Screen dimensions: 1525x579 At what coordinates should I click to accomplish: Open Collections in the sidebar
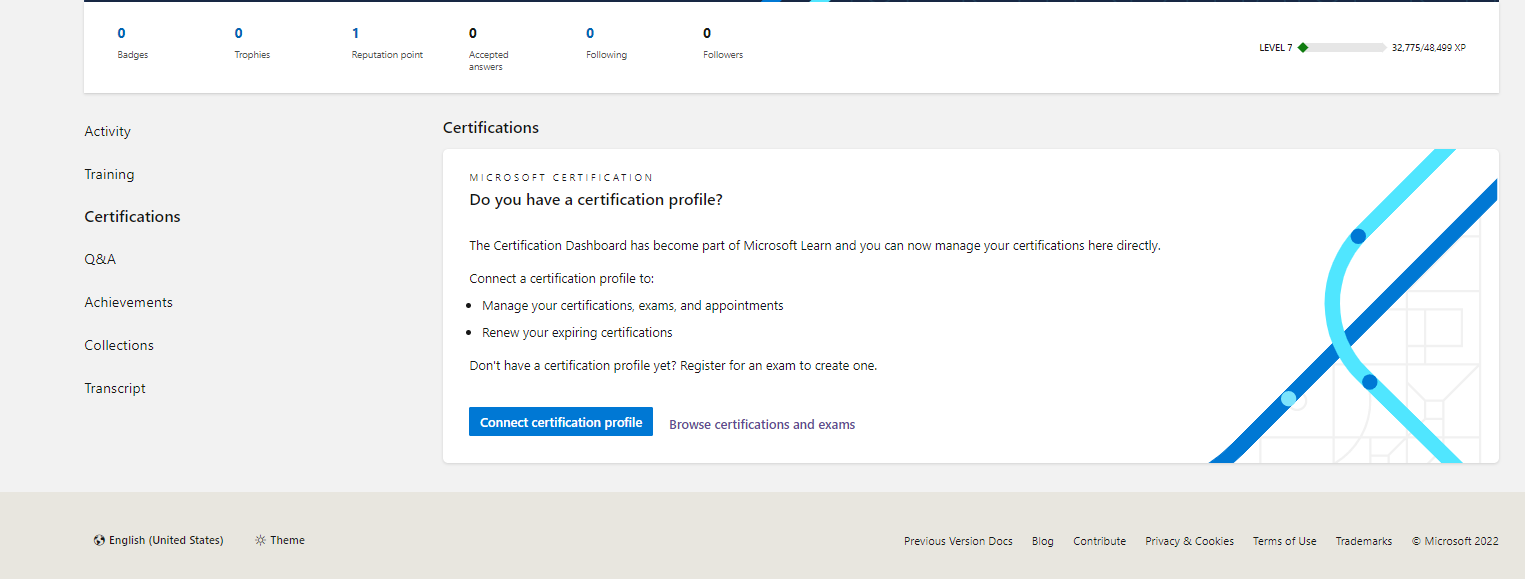119,345
